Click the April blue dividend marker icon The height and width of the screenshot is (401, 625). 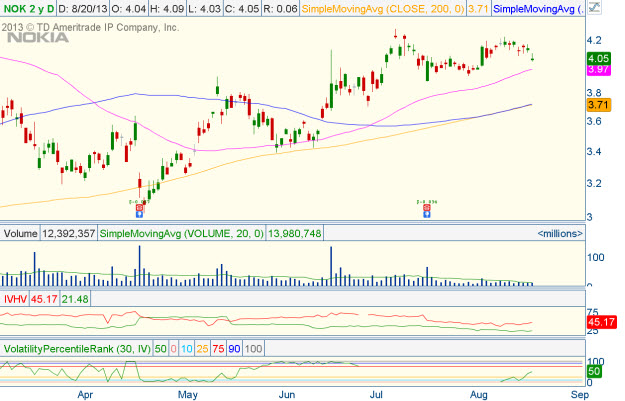[139, 212]
